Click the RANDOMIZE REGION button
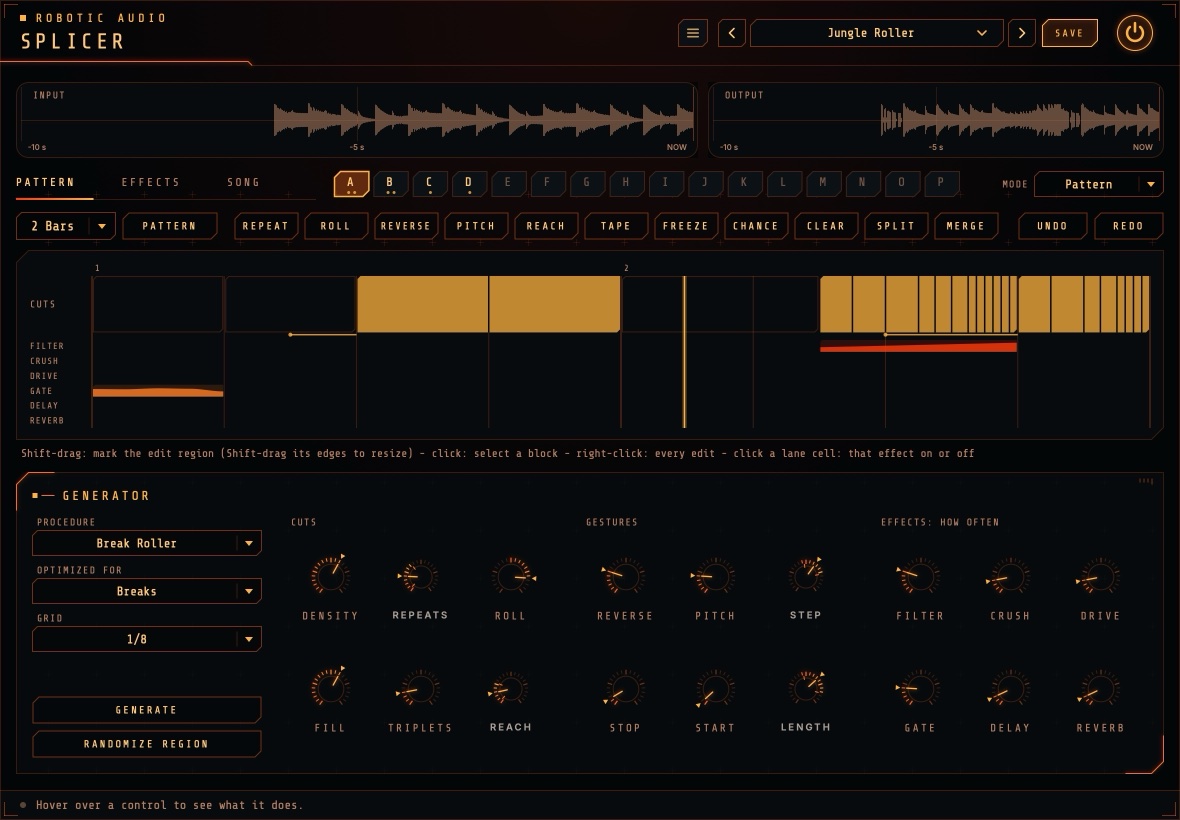Screen dimensions: 1180x820 pos(147,743)
